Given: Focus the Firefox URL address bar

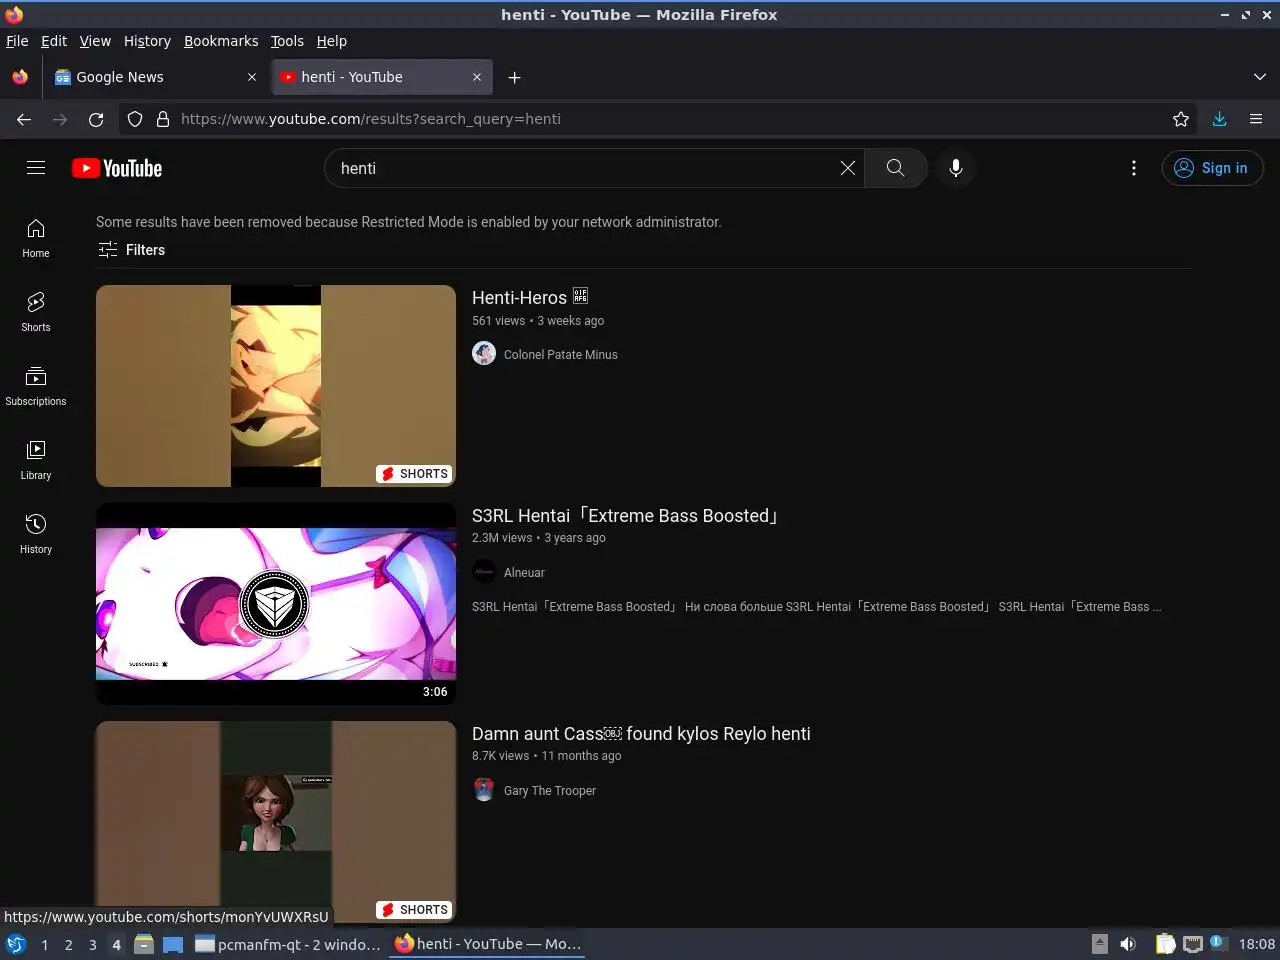Looking at the screenshot, I should pos(660,119).
